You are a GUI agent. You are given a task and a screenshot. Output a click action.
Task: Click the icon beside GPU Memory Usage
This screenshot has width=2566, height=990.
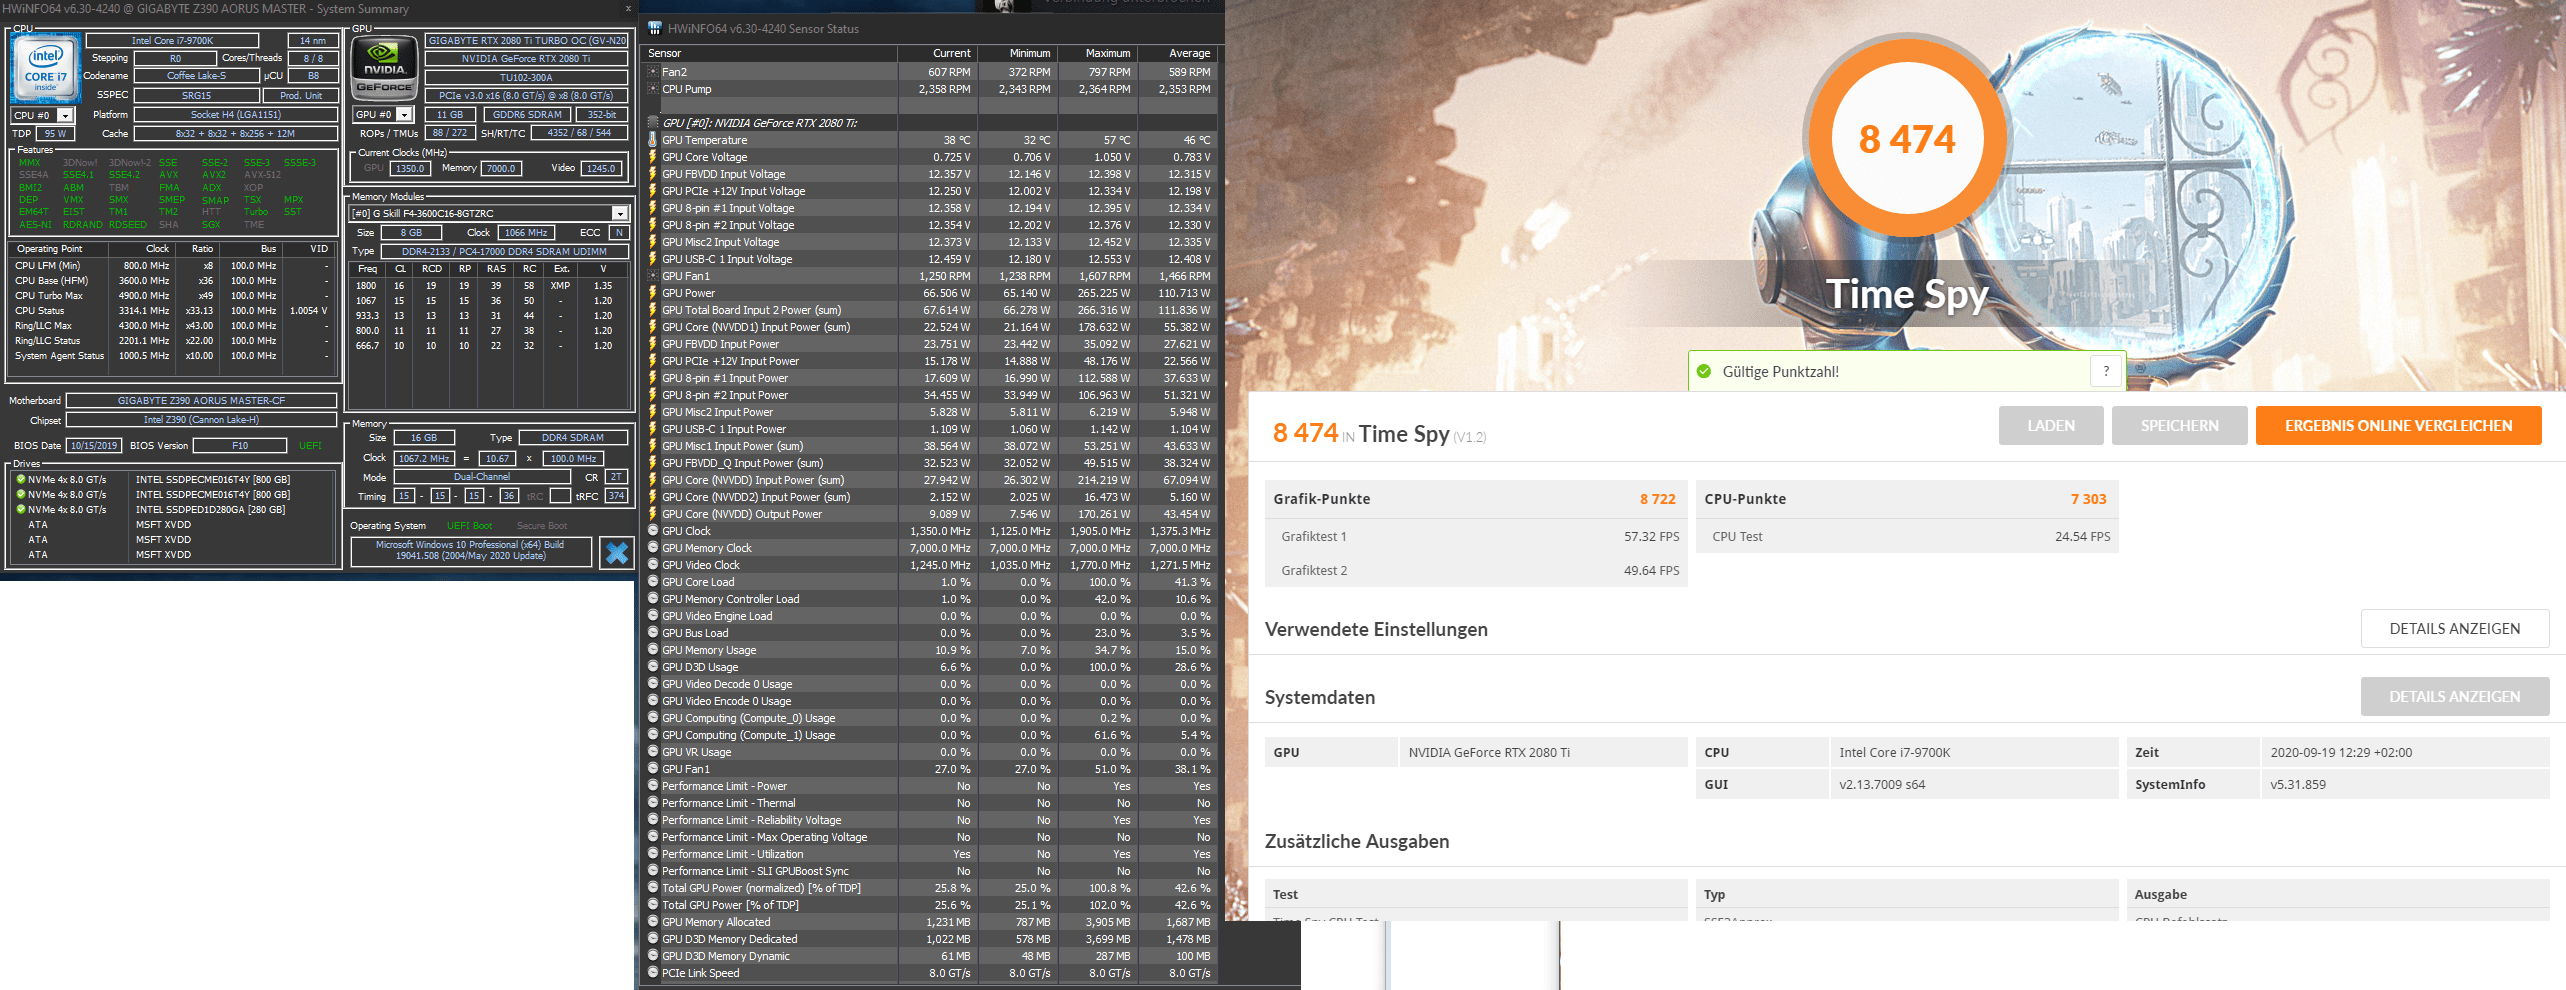(653, 650)
